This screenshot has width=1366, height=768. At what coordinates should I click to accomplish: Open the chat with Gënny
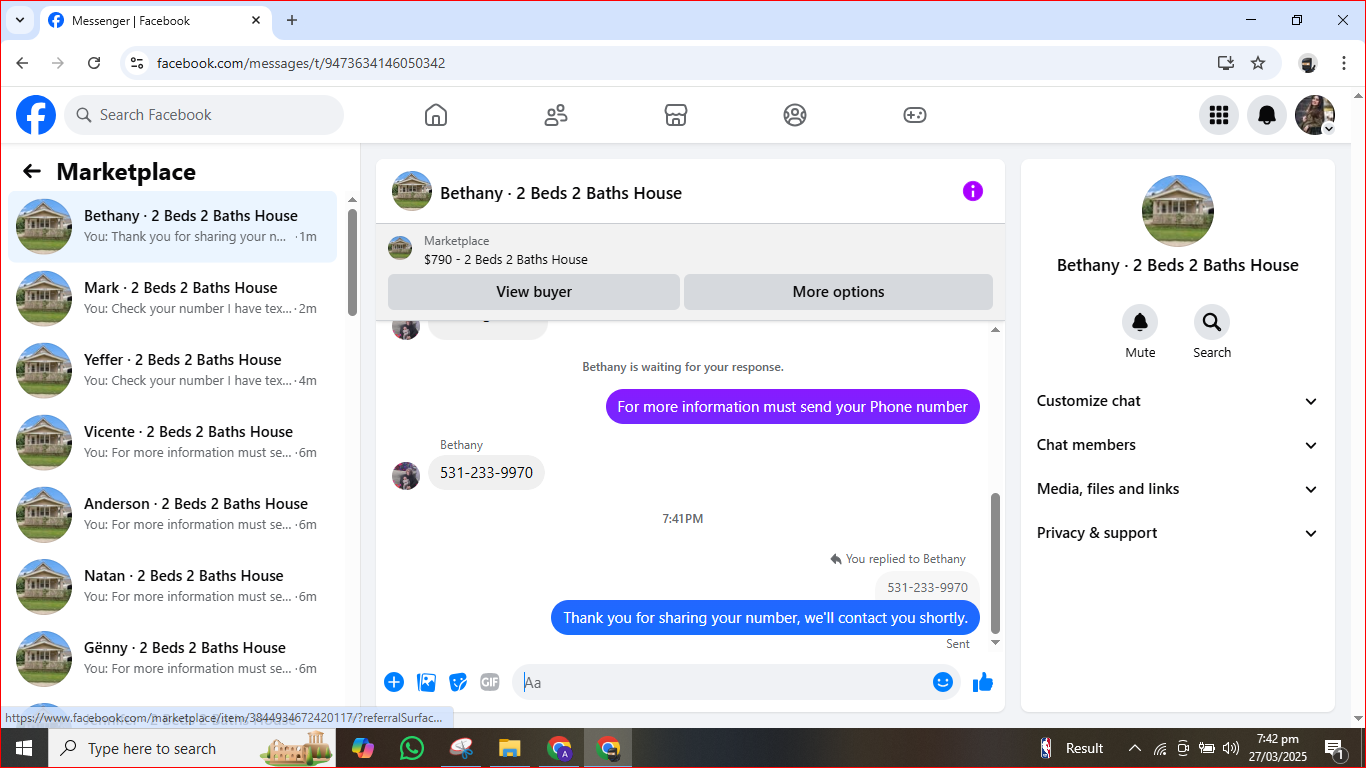tap(172, 658)
